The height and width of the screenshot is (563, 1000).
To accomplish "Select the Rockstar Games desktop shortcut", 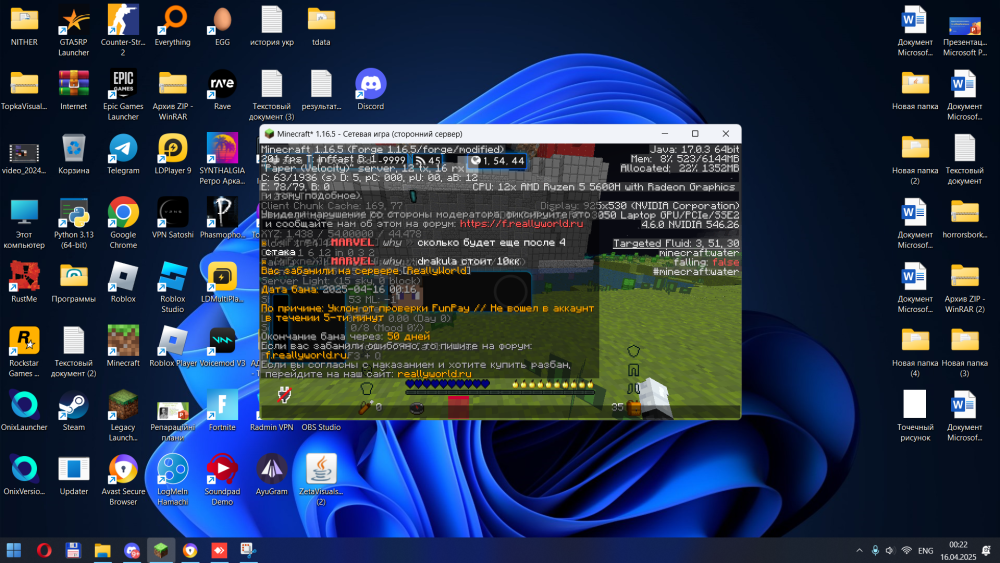I will pos(24,351).
